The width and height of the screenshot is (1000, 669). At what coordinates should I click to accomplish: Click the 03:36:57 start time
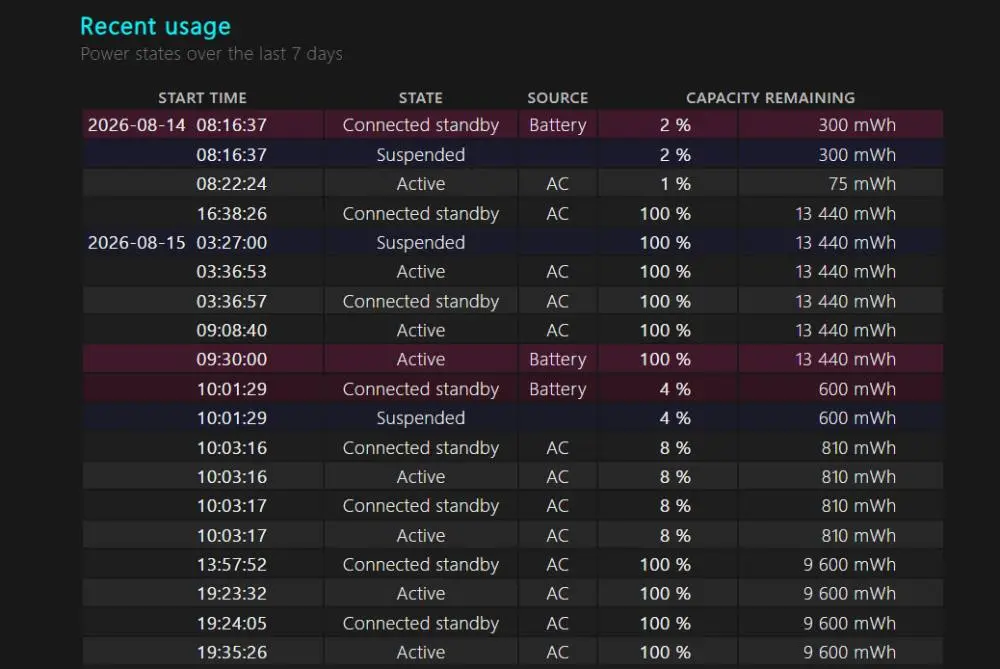pyautogui.click(x=232, y=302)
